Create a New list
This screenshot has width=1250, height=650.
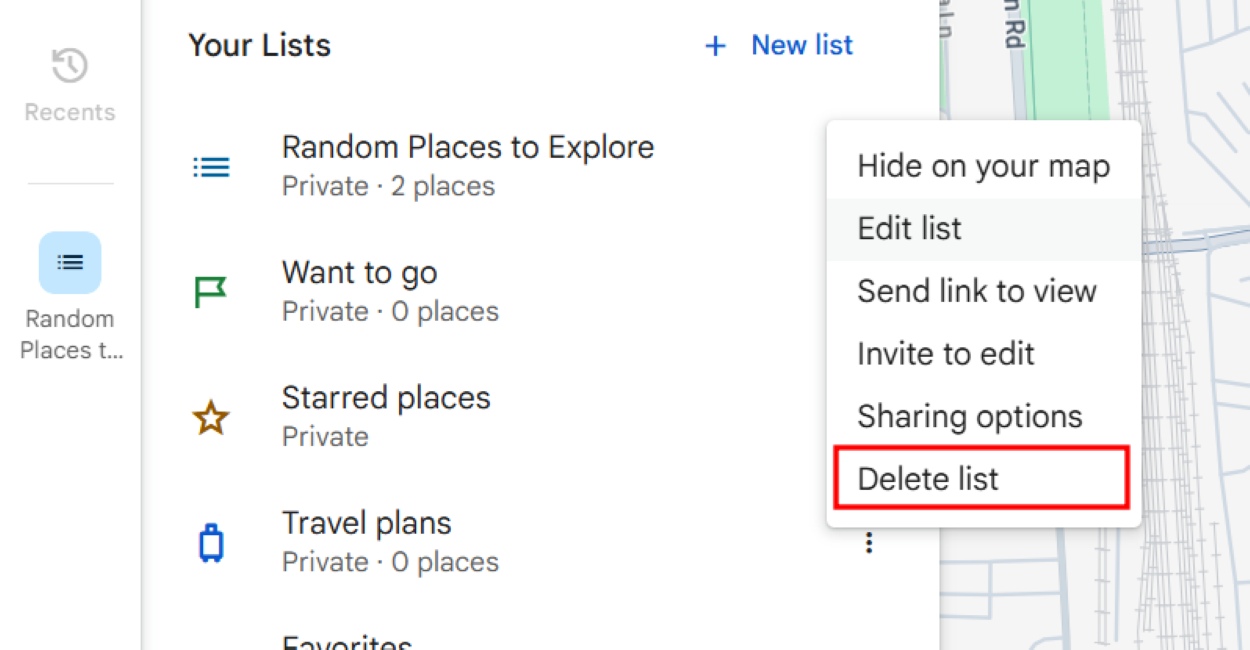(801, 45)
